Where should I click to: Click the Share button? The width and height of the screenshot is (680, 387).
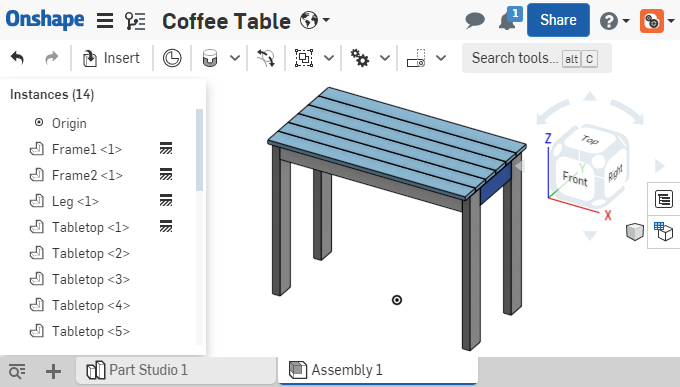558,20
